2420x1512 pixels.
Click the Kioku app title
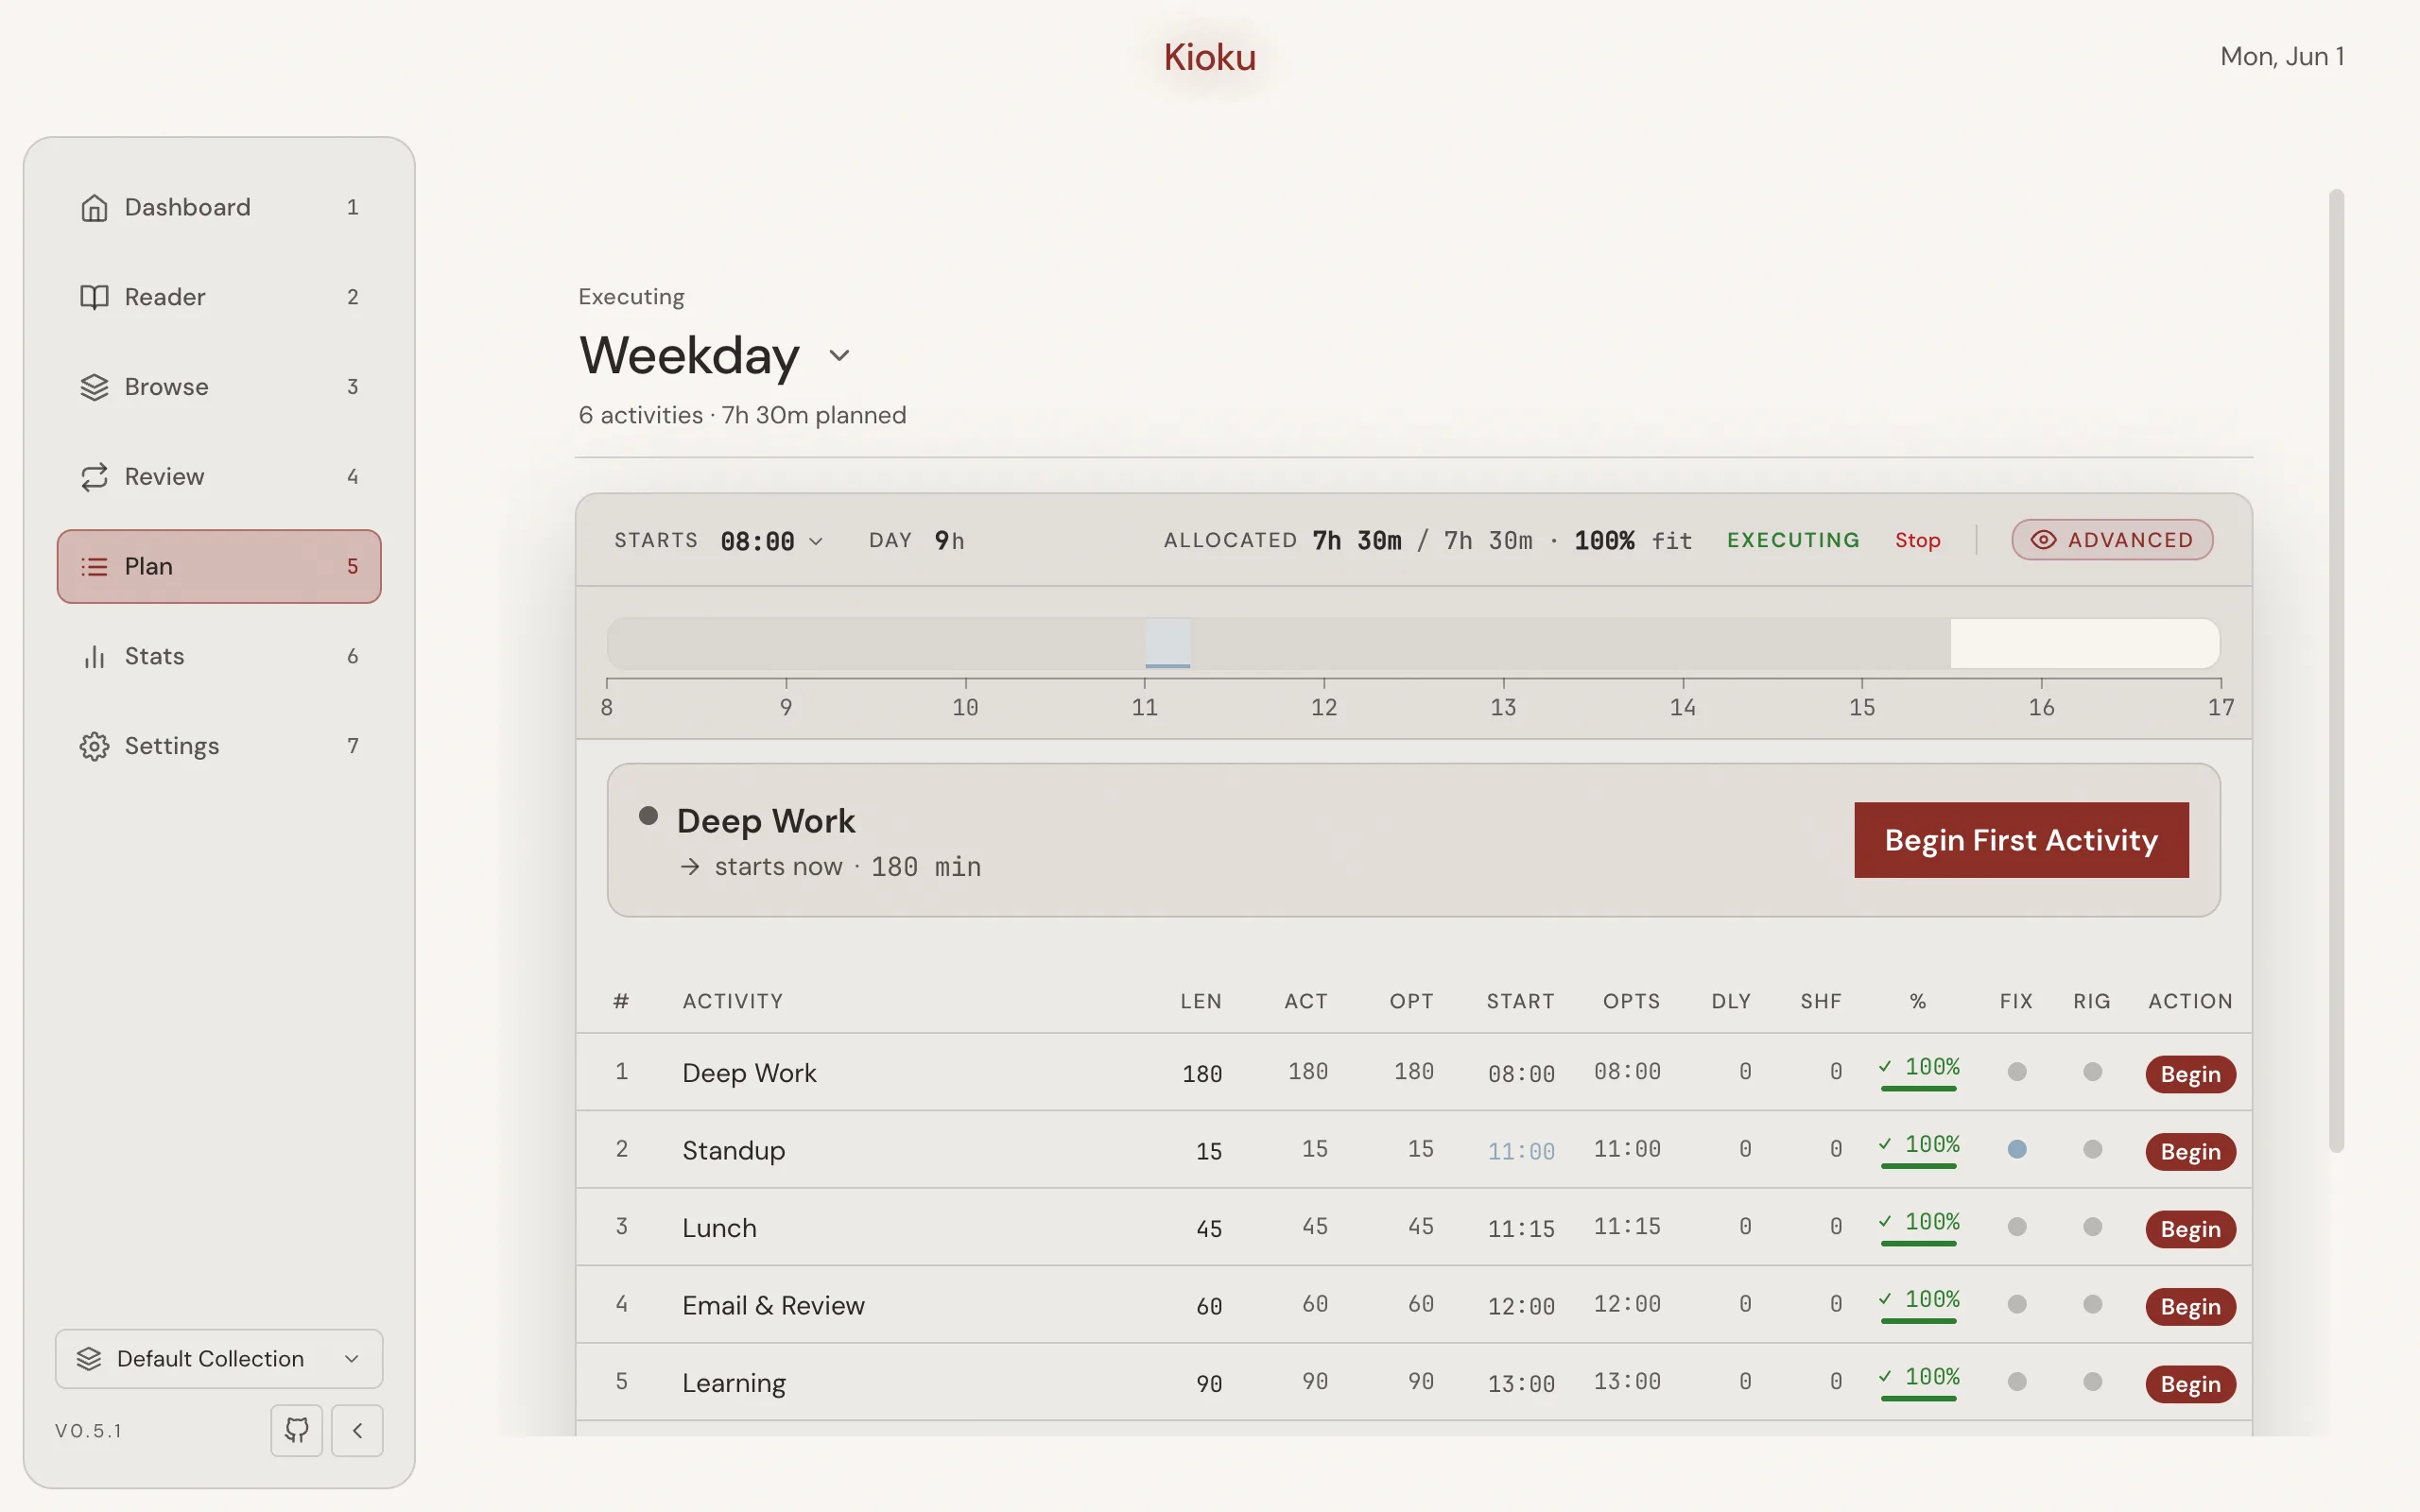(x=1210, y=57)
